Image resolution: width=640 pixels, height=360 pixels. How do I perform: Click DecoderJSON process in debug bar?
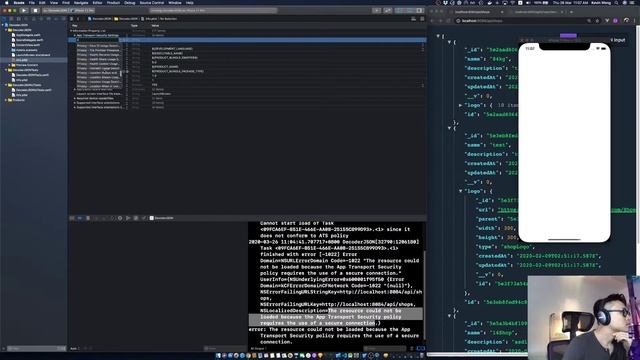pos(162,218)
